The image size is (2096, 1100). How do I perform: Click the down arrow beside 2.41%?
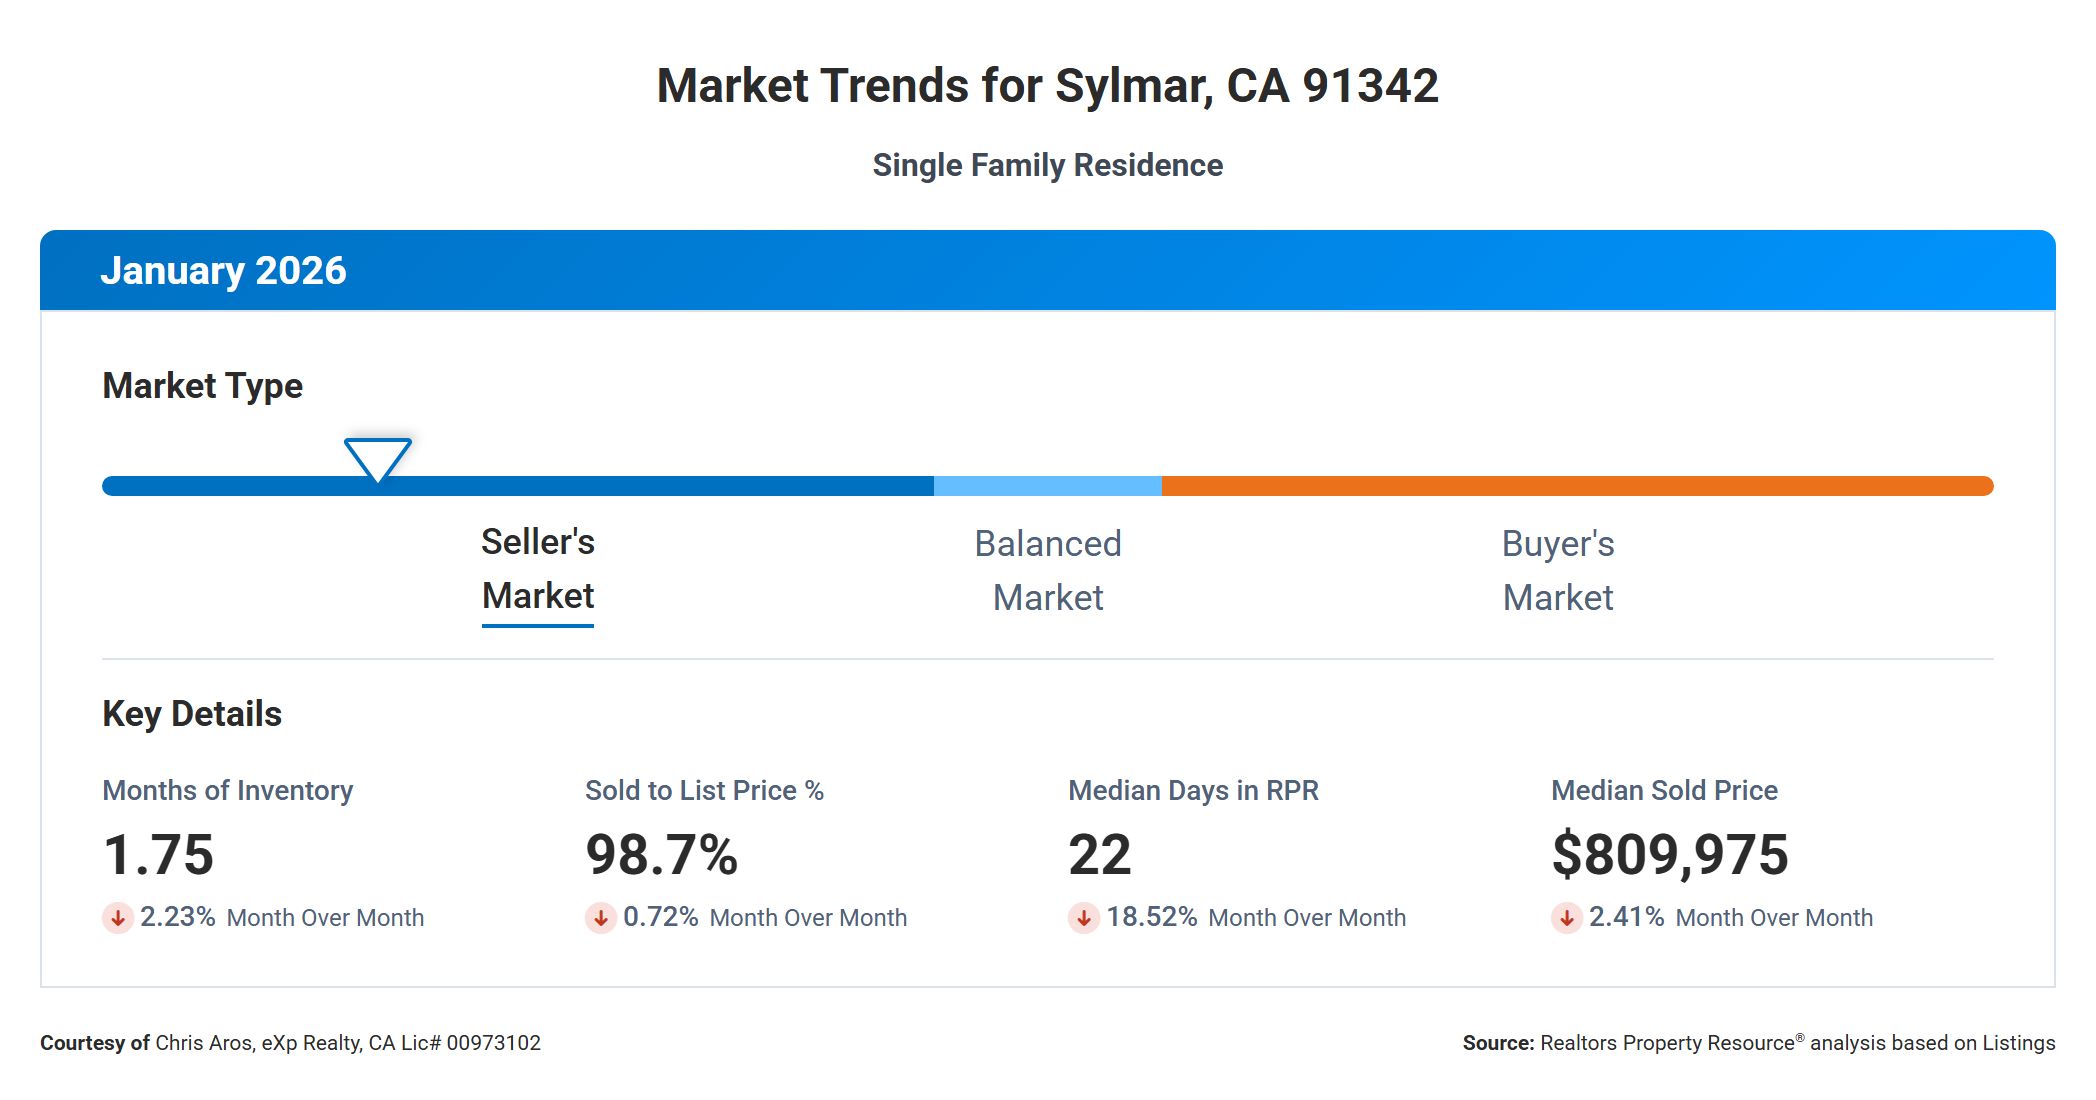pyautogui.click(x=1567, y=917)
